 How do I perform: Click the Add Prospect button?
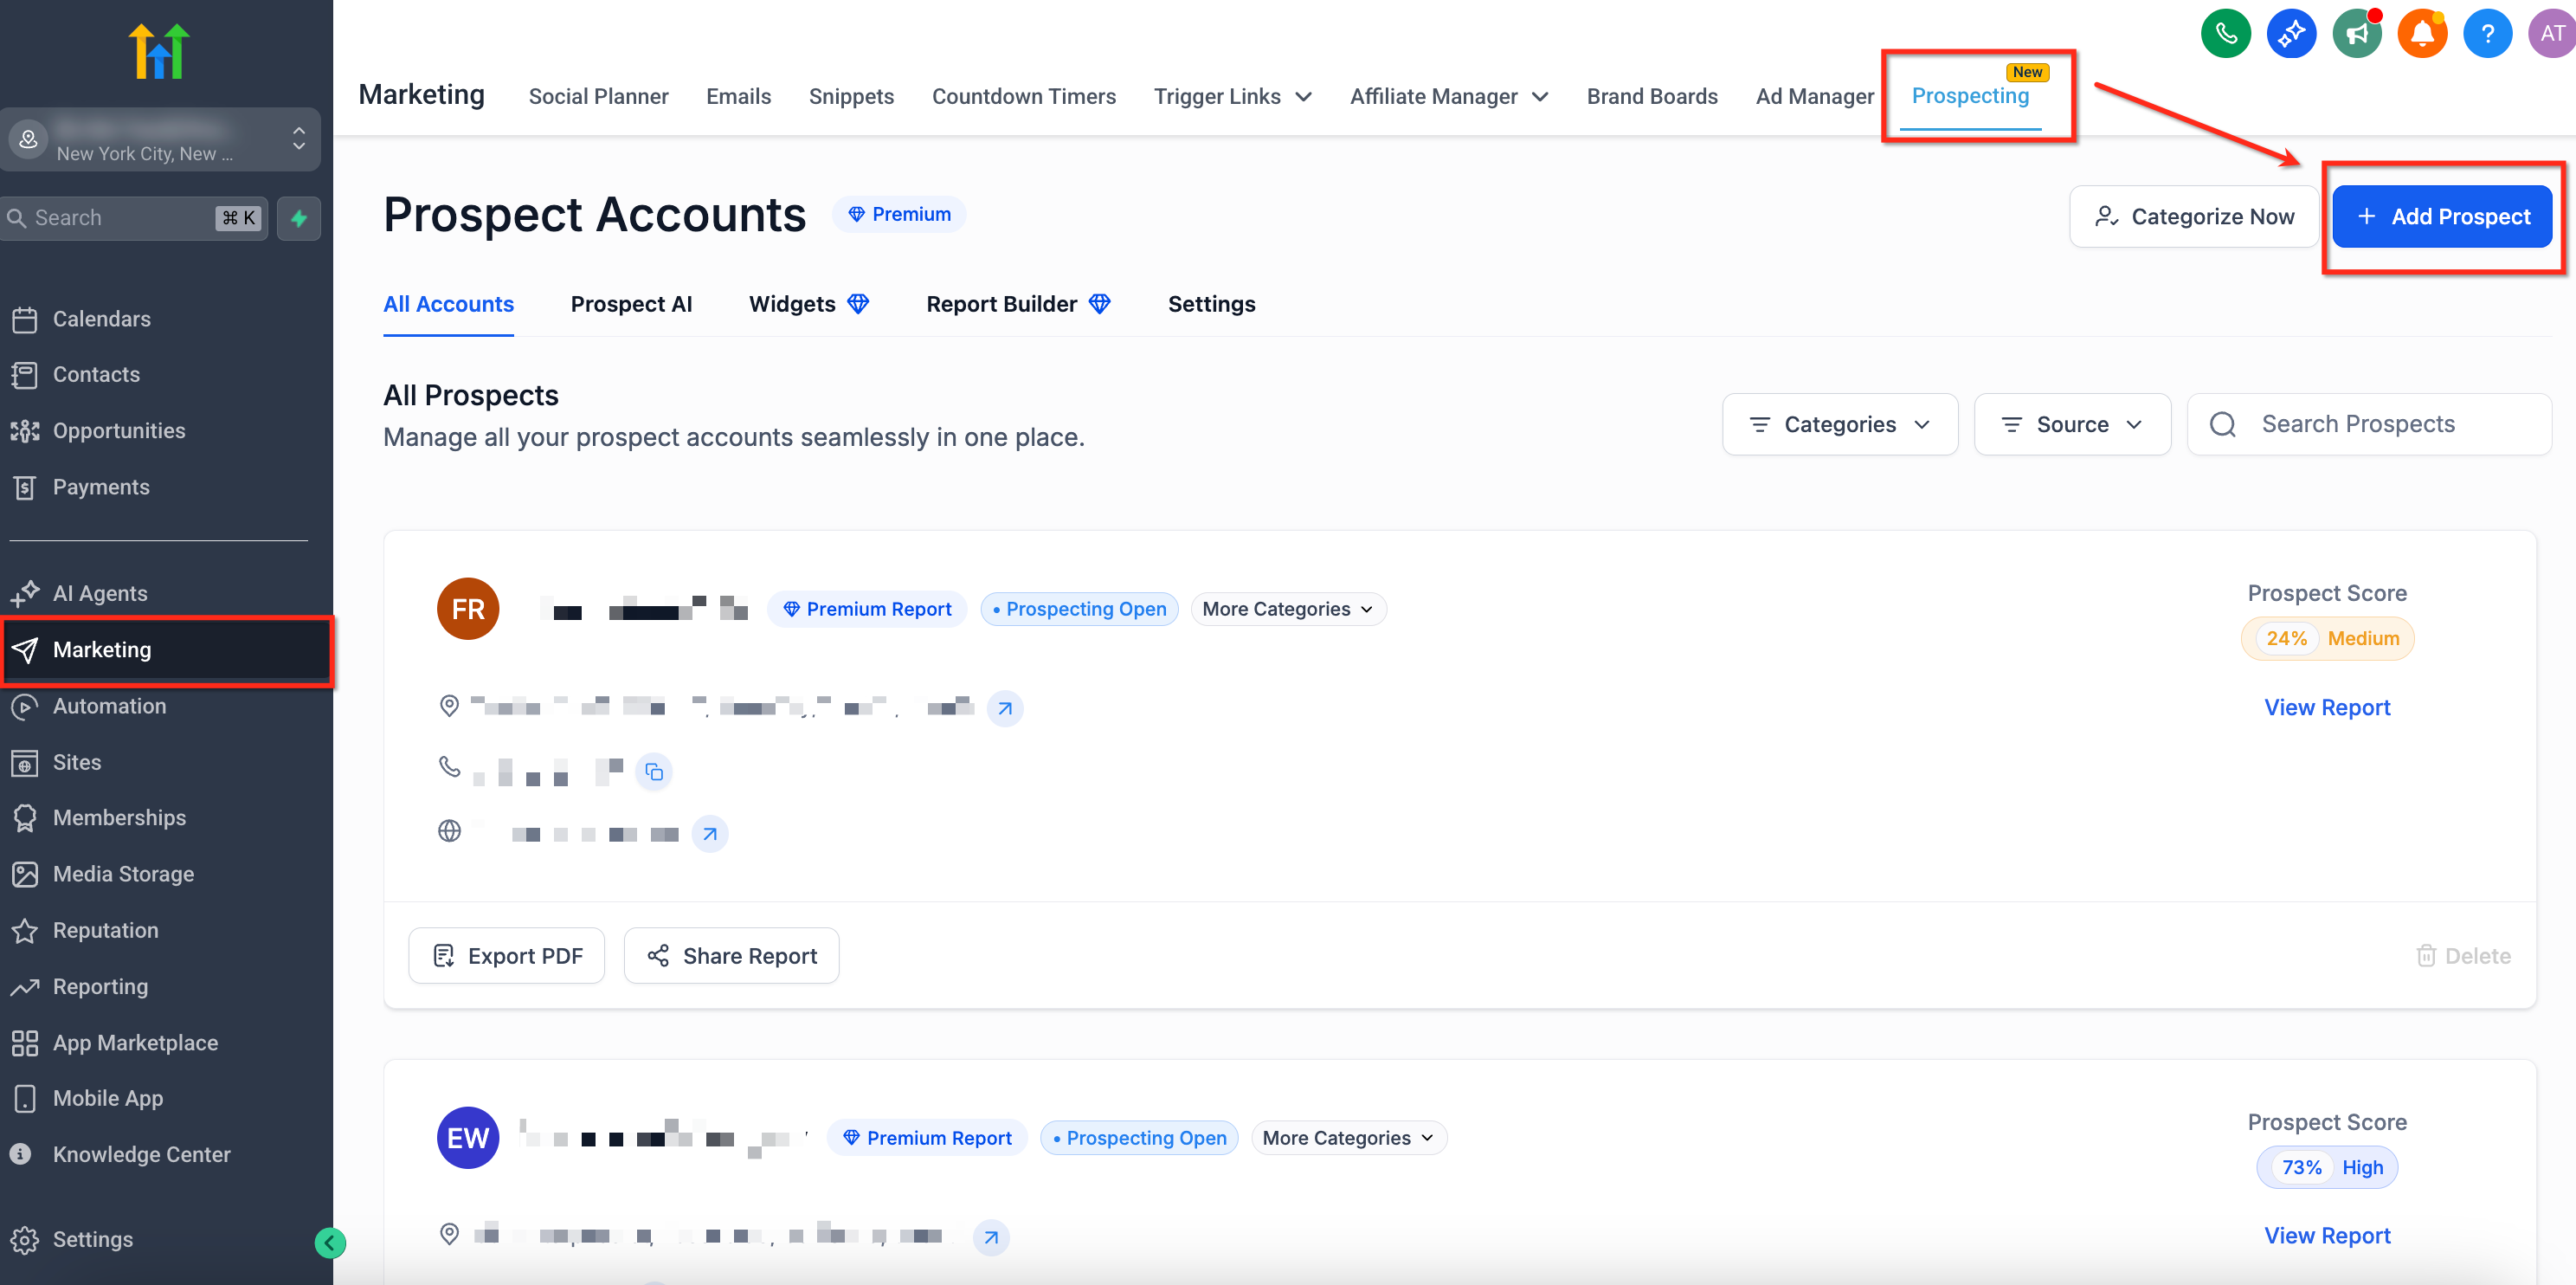pyautogui.click(x=2442, y=216)
